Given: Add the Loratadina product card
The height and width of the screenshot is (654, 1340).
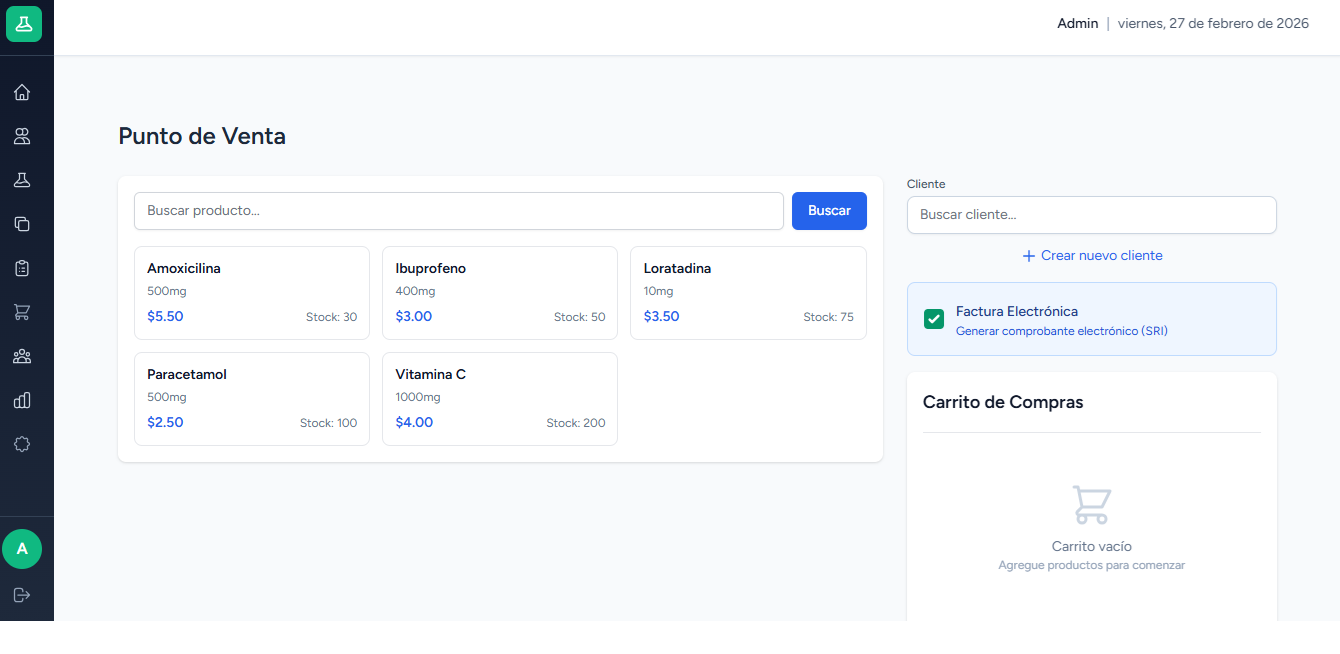Looking at the screenshot, I should pyautogui.click(x=748, y=293).
